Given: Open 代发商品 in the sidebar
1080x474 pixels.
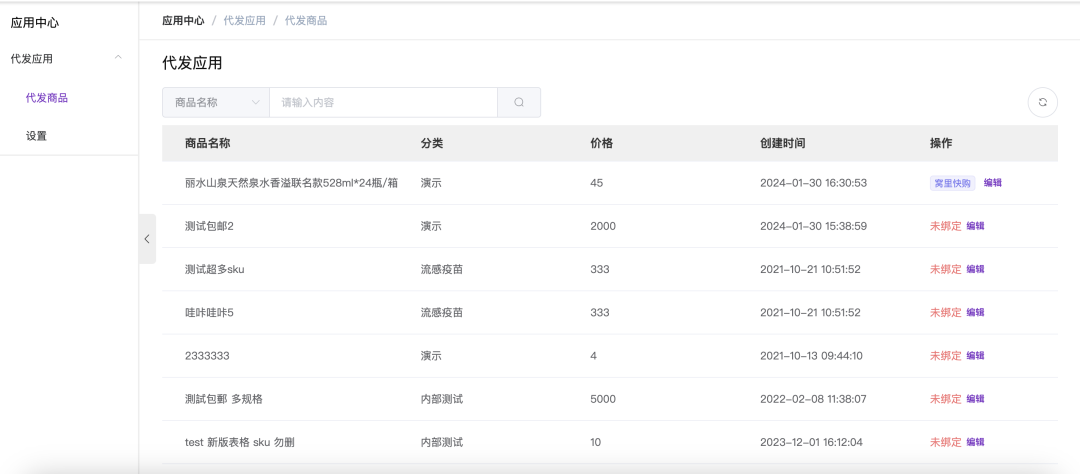Looking at the screenshot, I should 47,98.
